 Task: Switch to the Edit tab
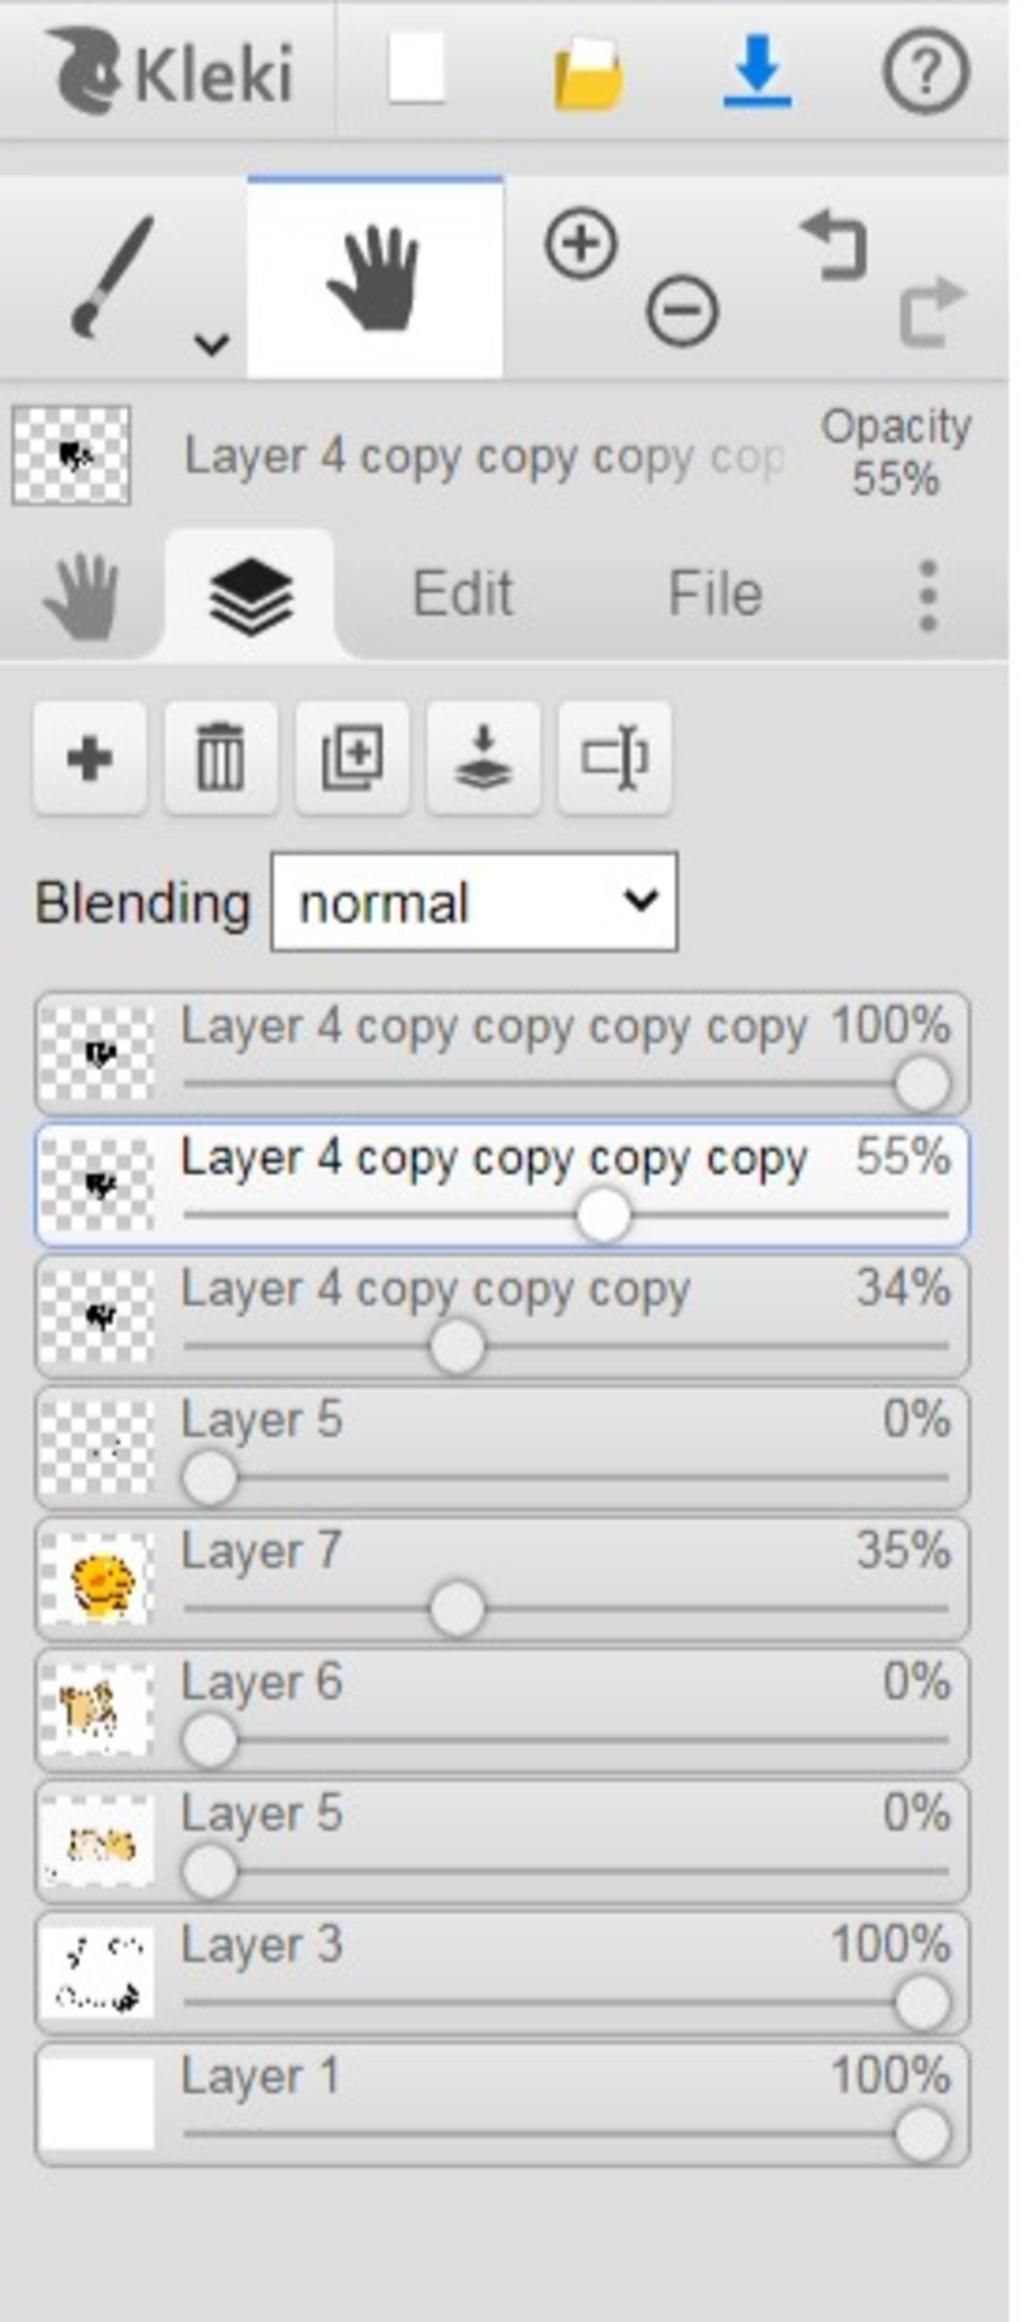point(462,594)
